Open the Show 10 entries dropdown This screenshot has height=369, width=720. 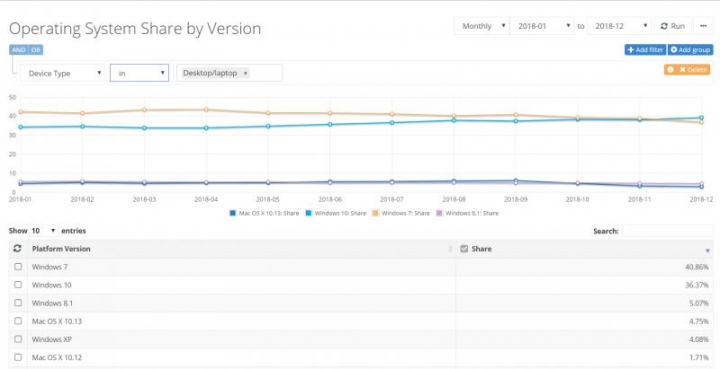44,231
